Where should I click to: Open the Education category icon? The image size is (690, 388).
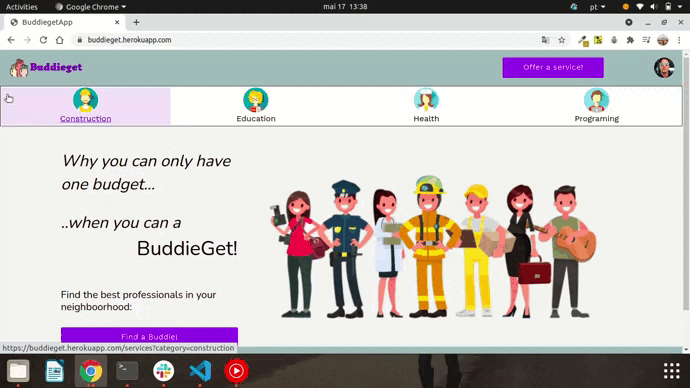[x=256, y=99]
